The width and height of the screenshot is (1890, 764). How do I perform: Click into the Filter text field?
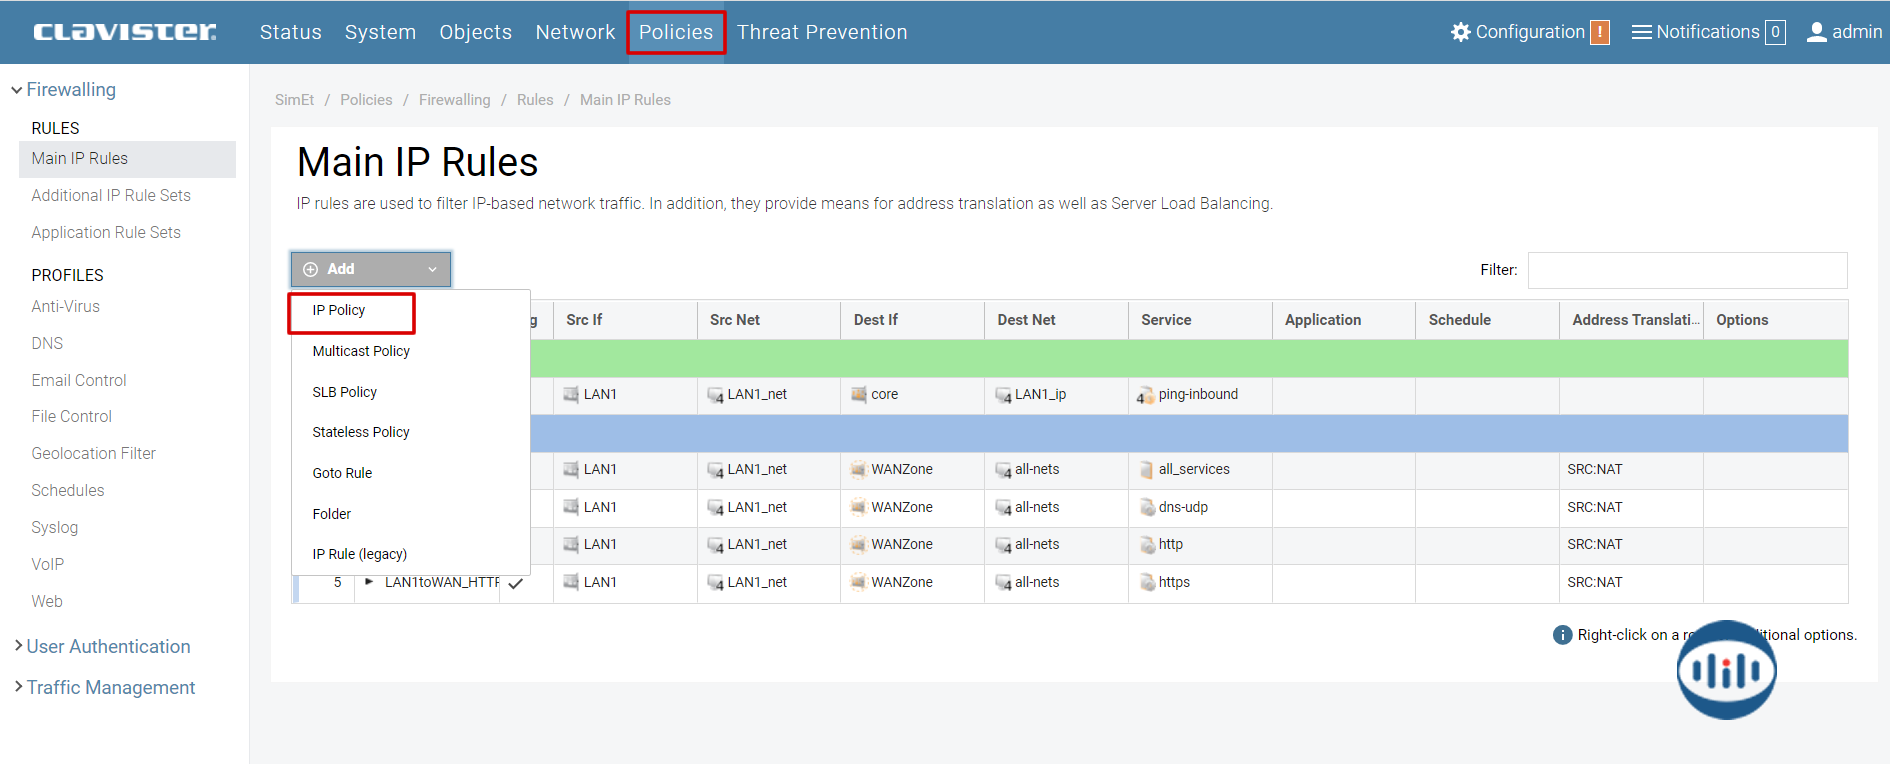pos(1687,270)
